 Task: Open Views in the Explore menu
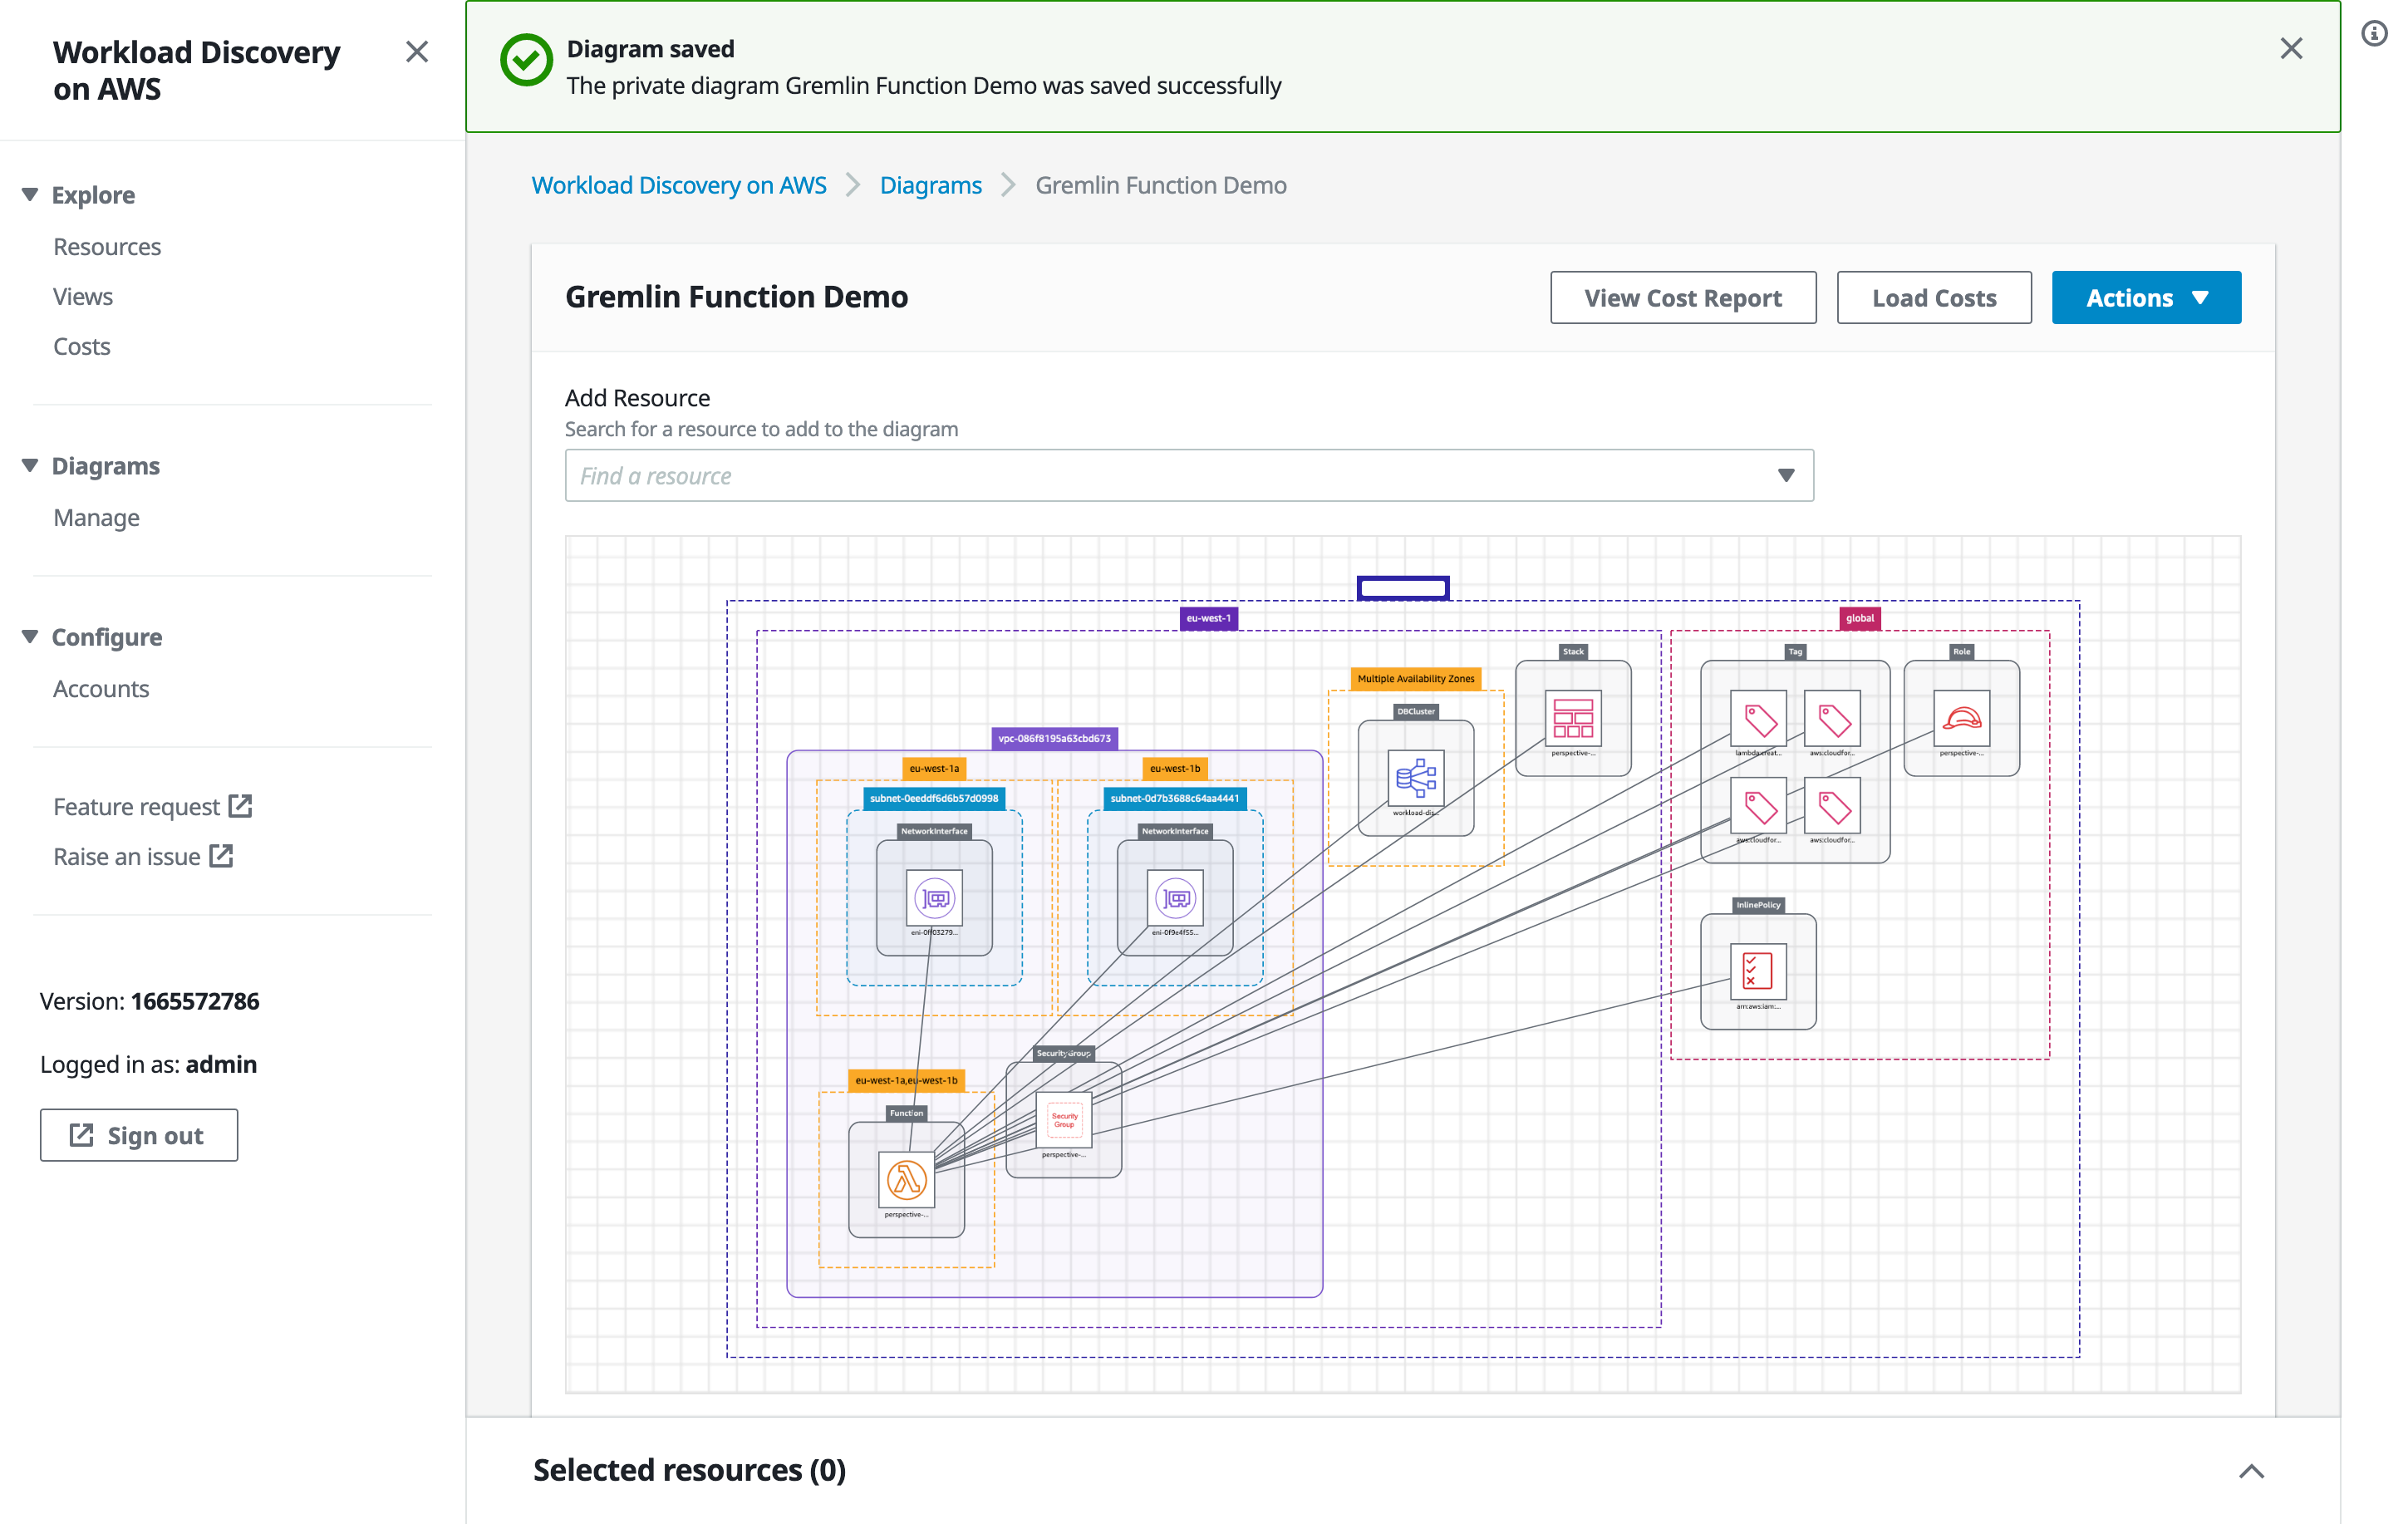[83, 296]
